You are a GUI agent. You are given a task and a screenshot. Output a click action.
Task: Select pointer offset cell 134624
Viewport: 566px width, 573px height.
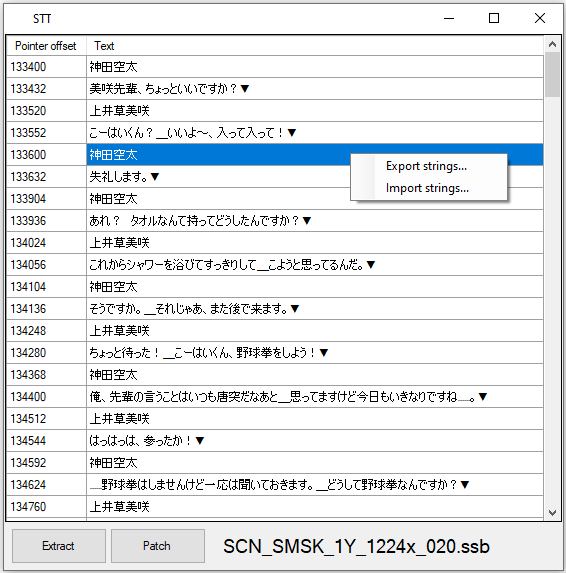(x=46, y=485)
